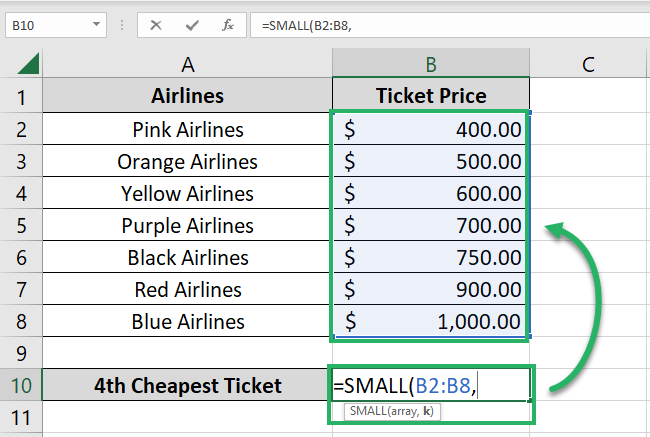Viewport: 650px width, 437px height.
Task: Select row 1 header
Action: point(21,97)
